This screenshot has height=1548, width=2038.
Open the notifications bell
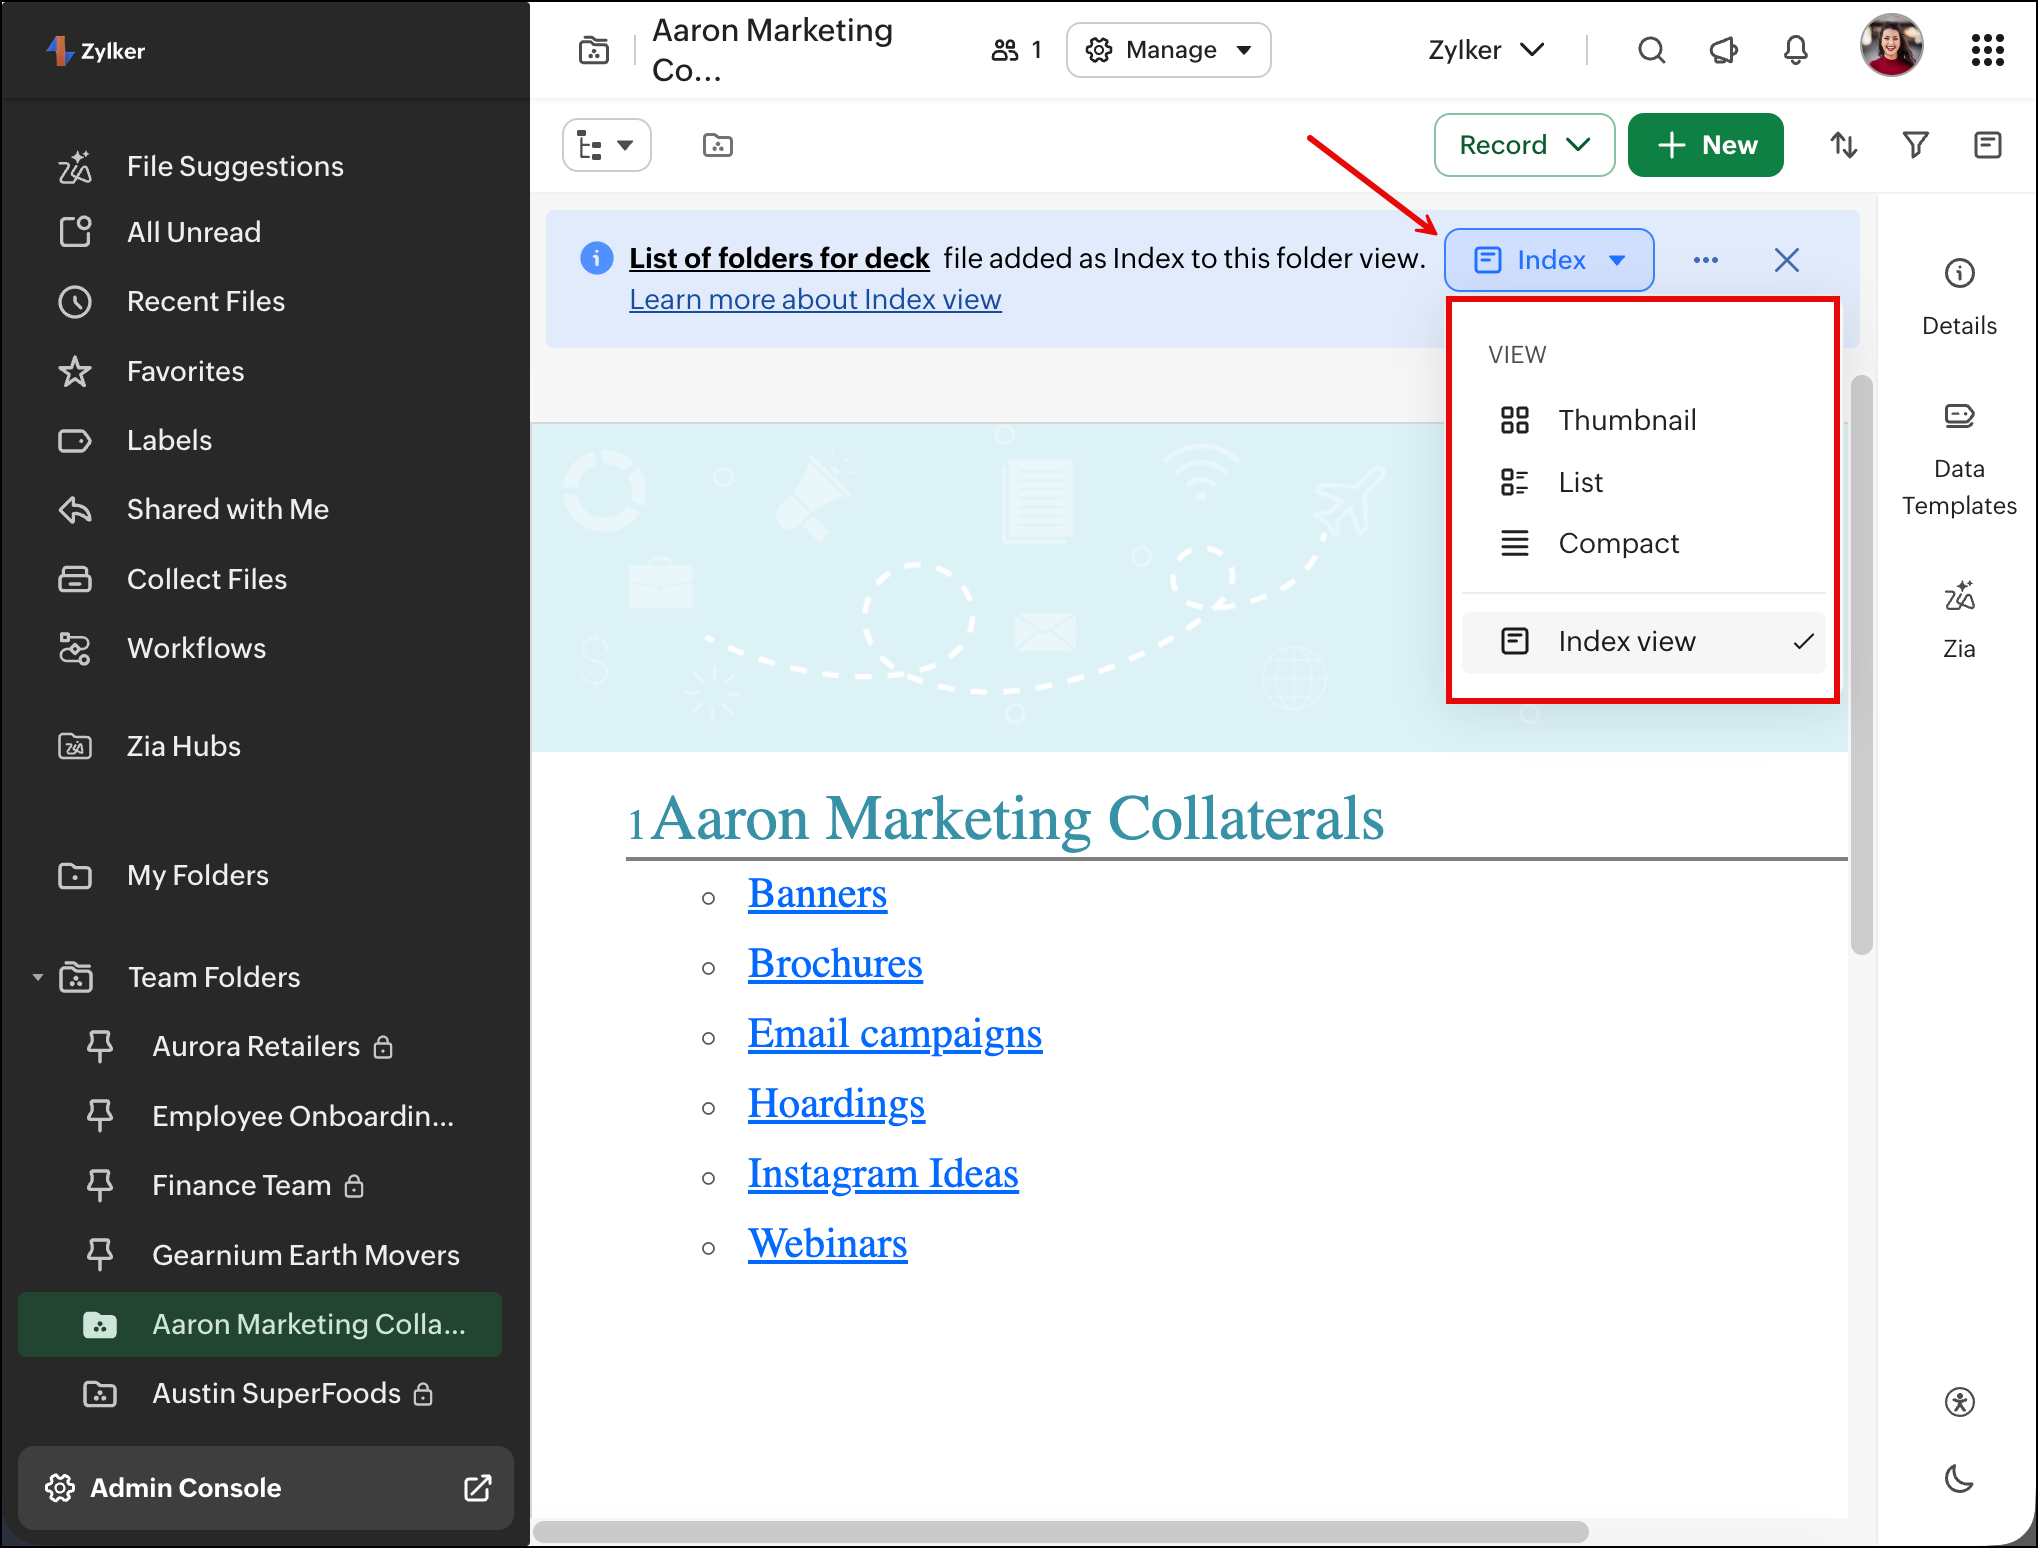click(x=1795, y=50)
